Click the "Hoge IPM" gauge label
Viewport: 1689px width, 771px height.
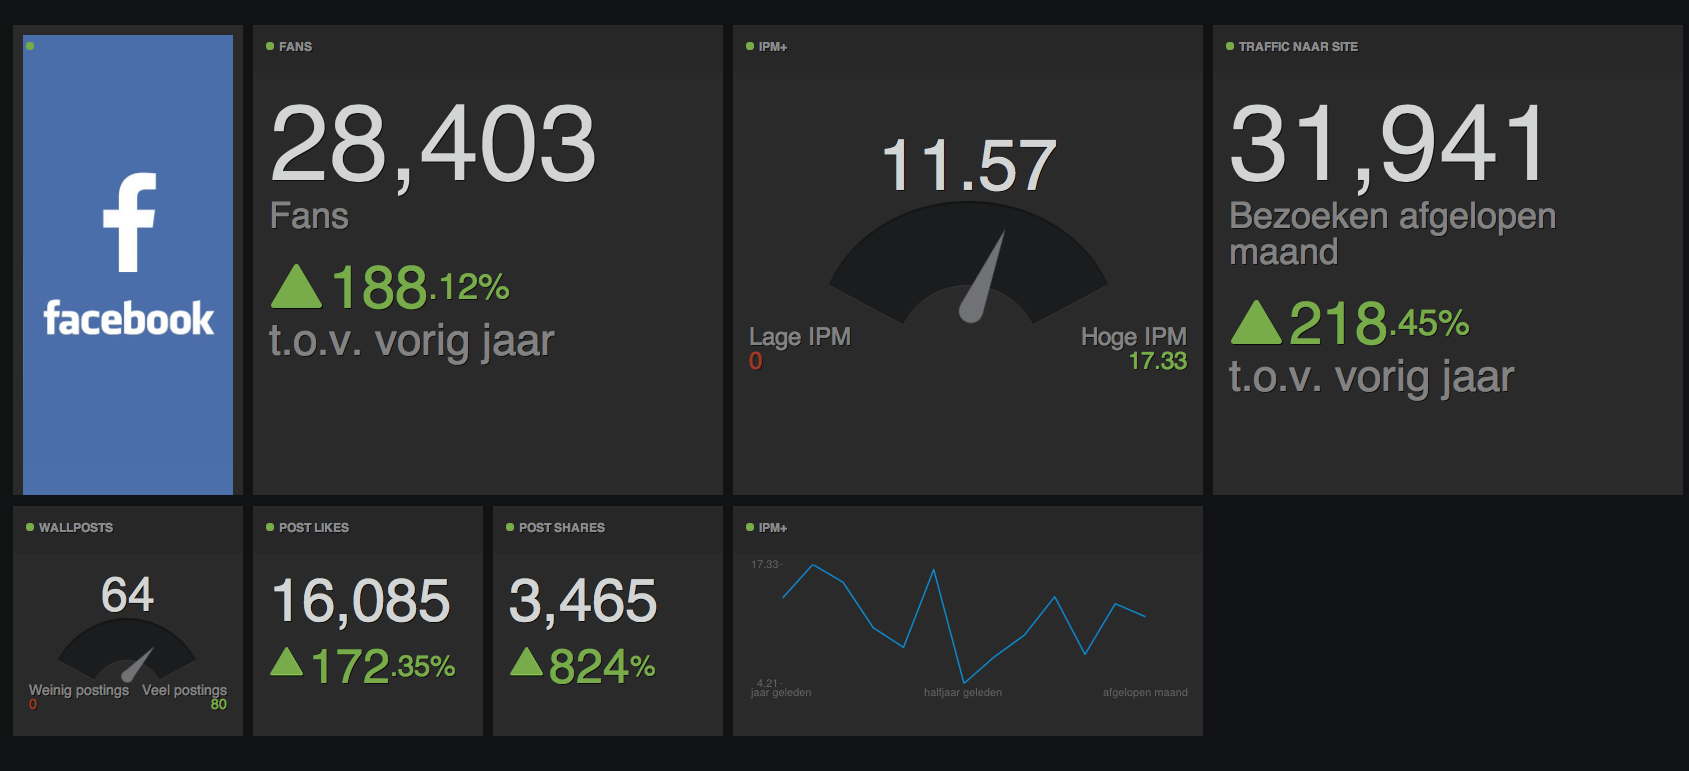click(1133, 337)
